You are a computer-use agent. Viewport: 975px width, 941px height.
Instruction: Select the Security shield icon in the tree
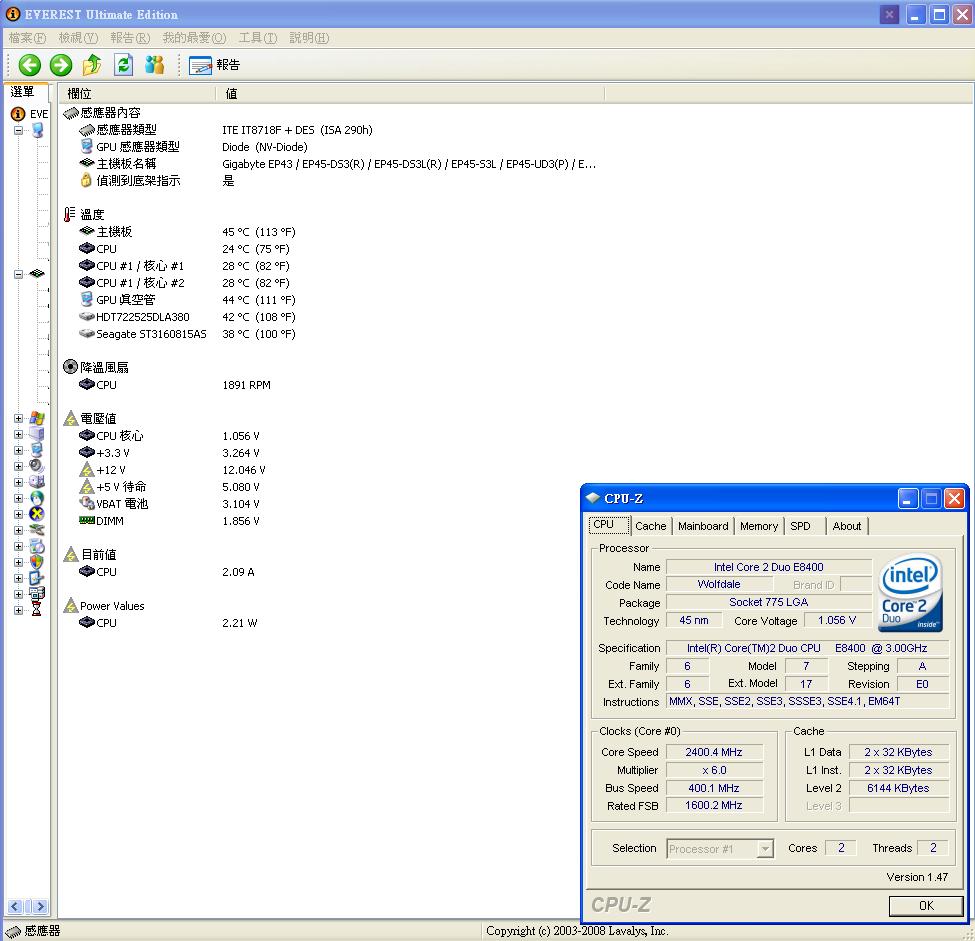(x=37, y=562)
